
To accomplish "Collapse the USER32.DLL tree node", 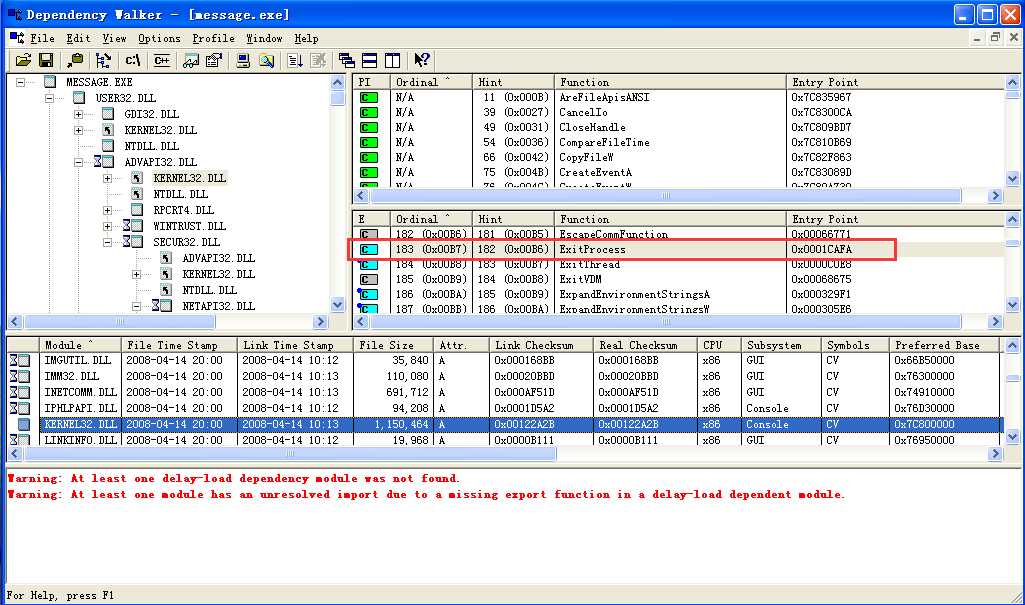I will coord(50,98).
